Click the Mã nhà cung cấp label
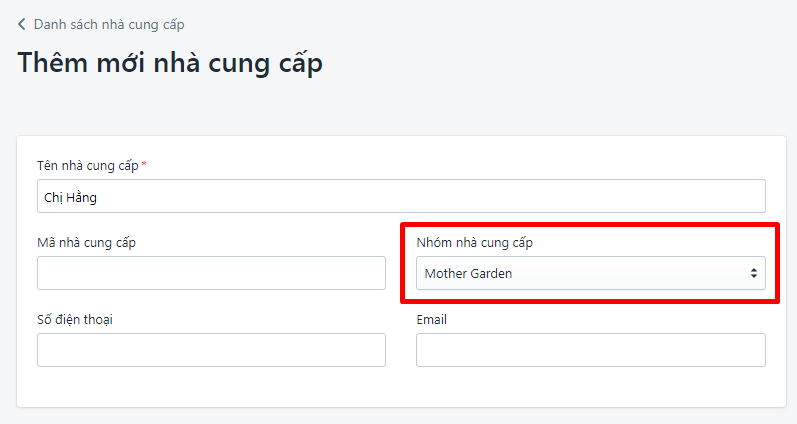The width and height of the screenshot is (797, 424). [x=86, y=242]
